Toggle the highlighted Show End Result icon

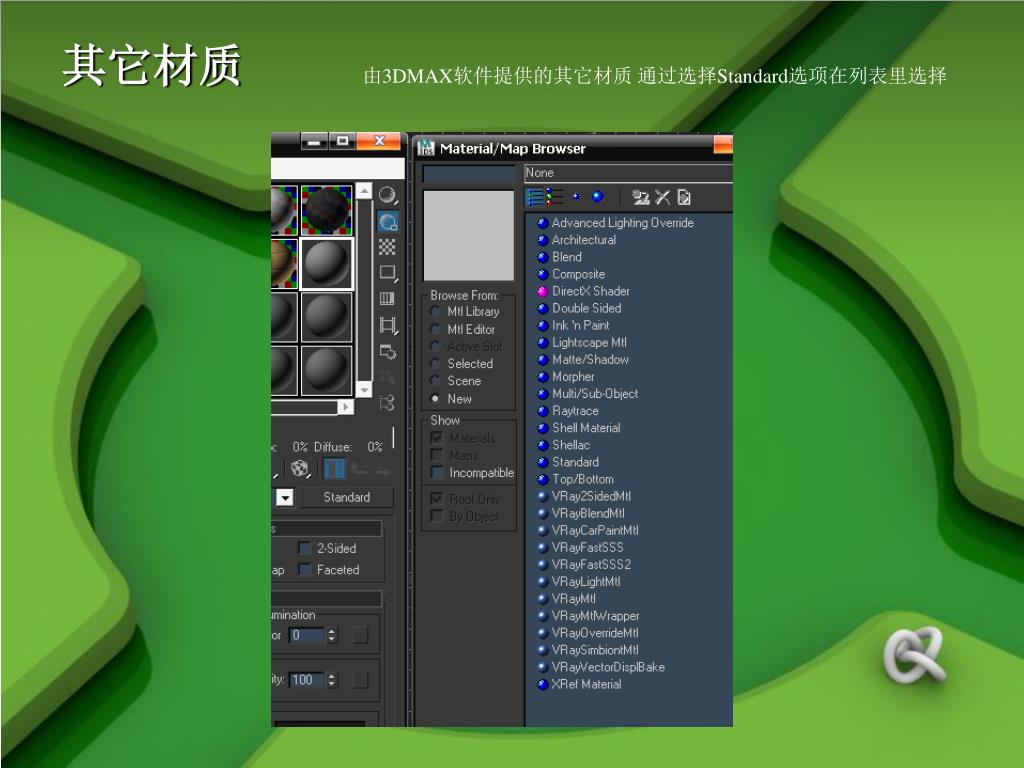pos(334,468)
